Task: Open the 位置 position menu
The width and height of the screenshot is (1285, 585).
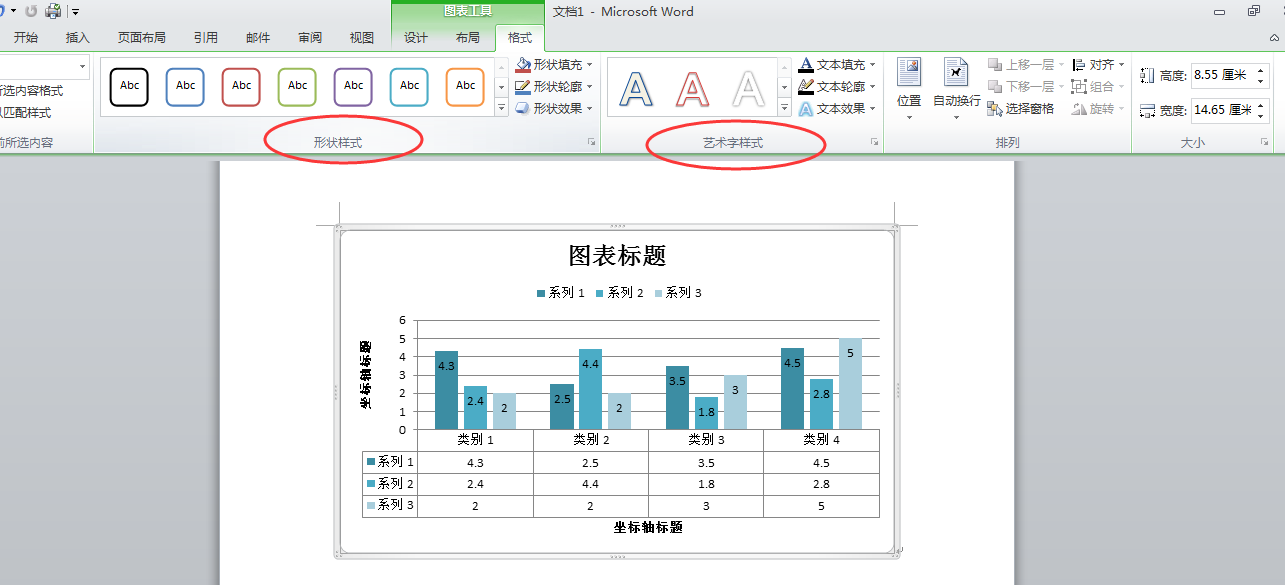Action: 909,88
